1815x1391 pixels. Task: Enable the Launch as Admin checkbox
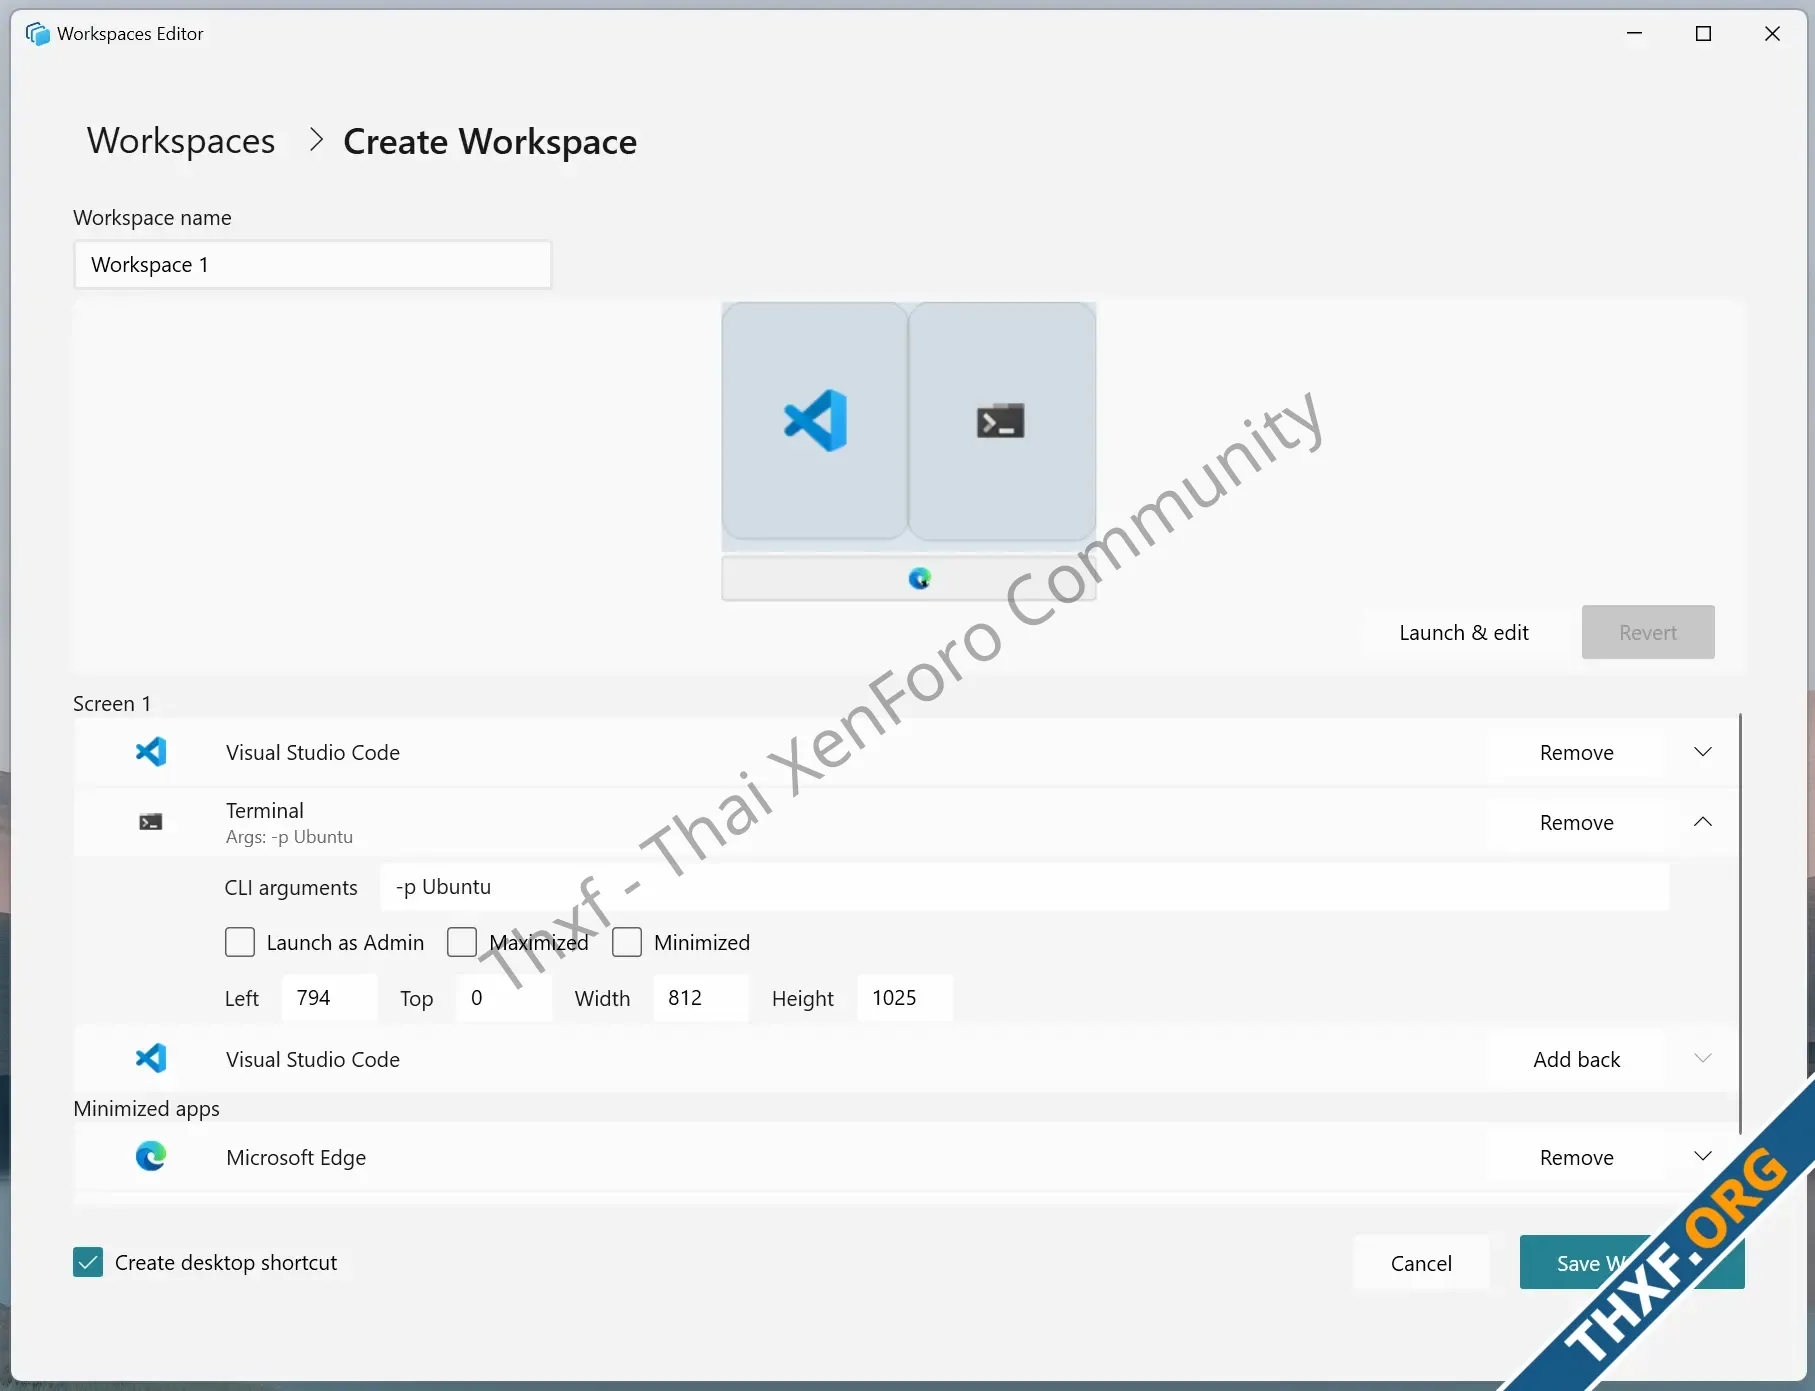(x=240, y=942)
